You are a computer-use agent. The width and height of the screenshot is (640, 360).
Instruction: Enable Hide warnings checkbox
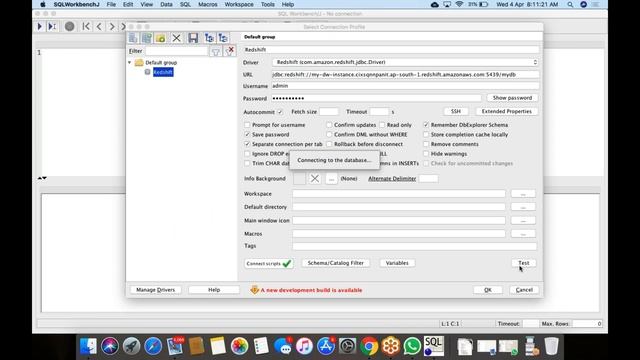426,154
